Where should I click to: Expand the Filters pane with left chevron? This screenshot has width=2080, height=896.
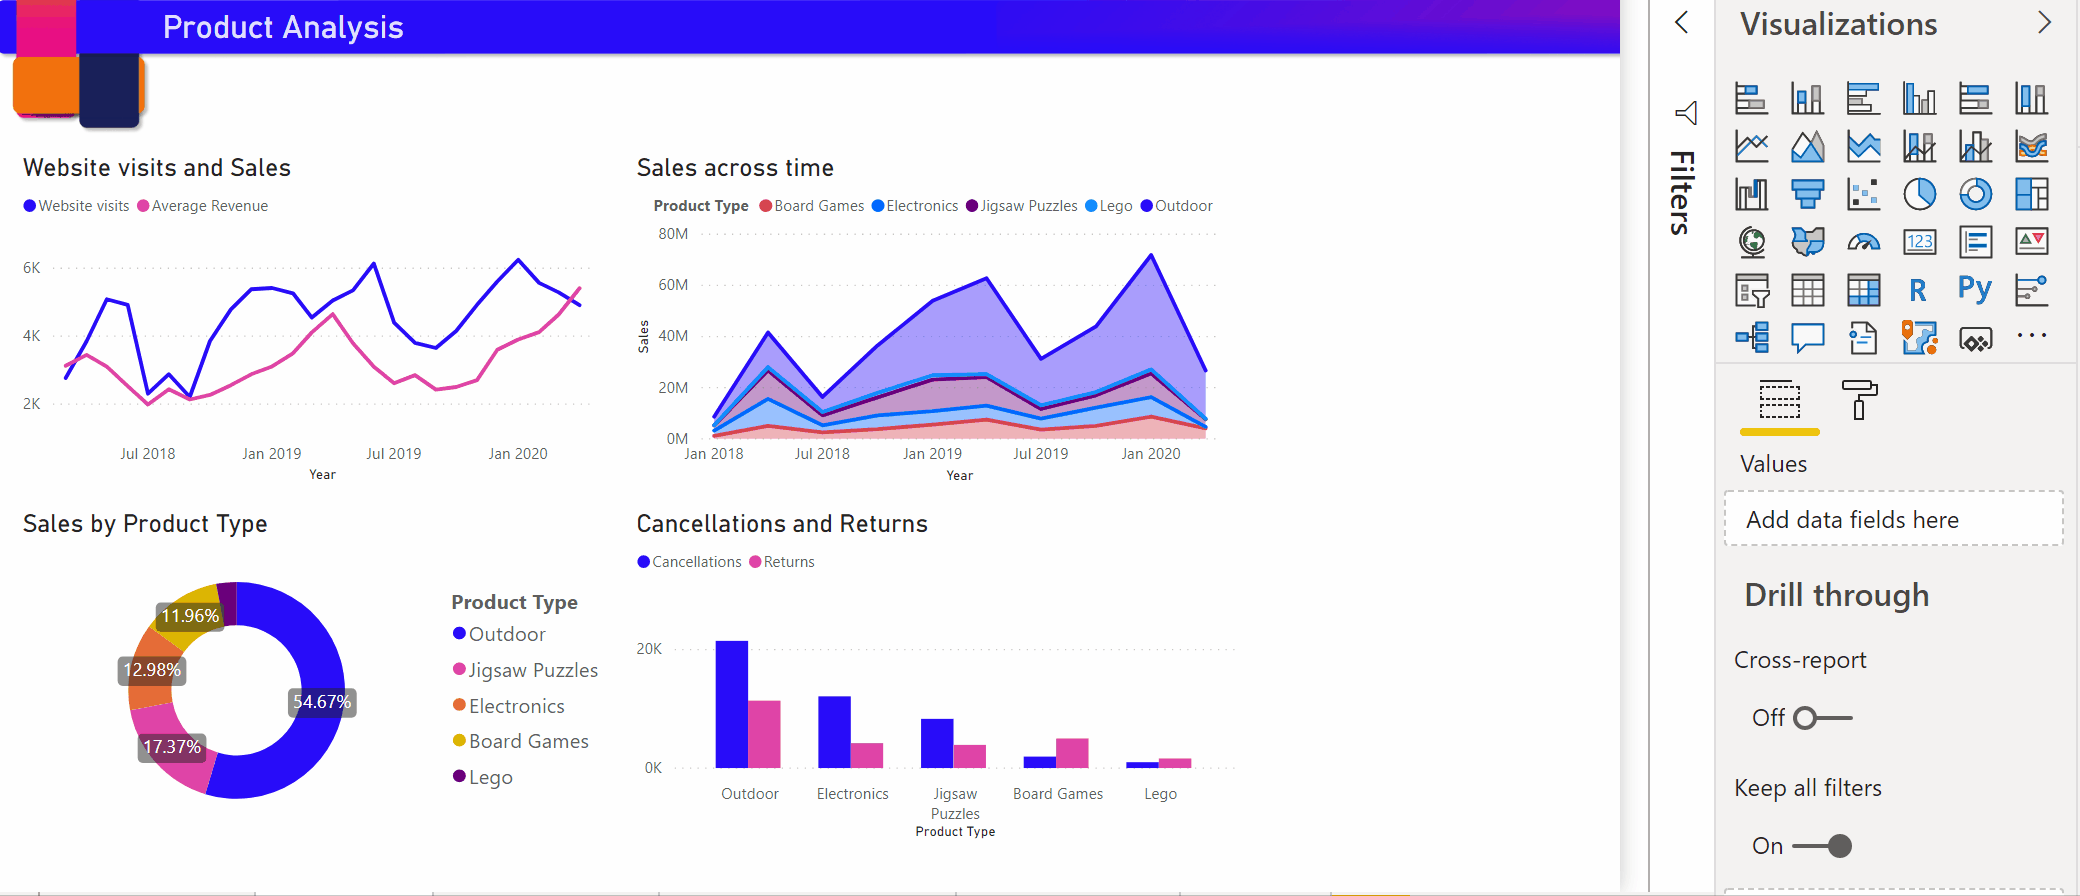(x=1682, y=23)
